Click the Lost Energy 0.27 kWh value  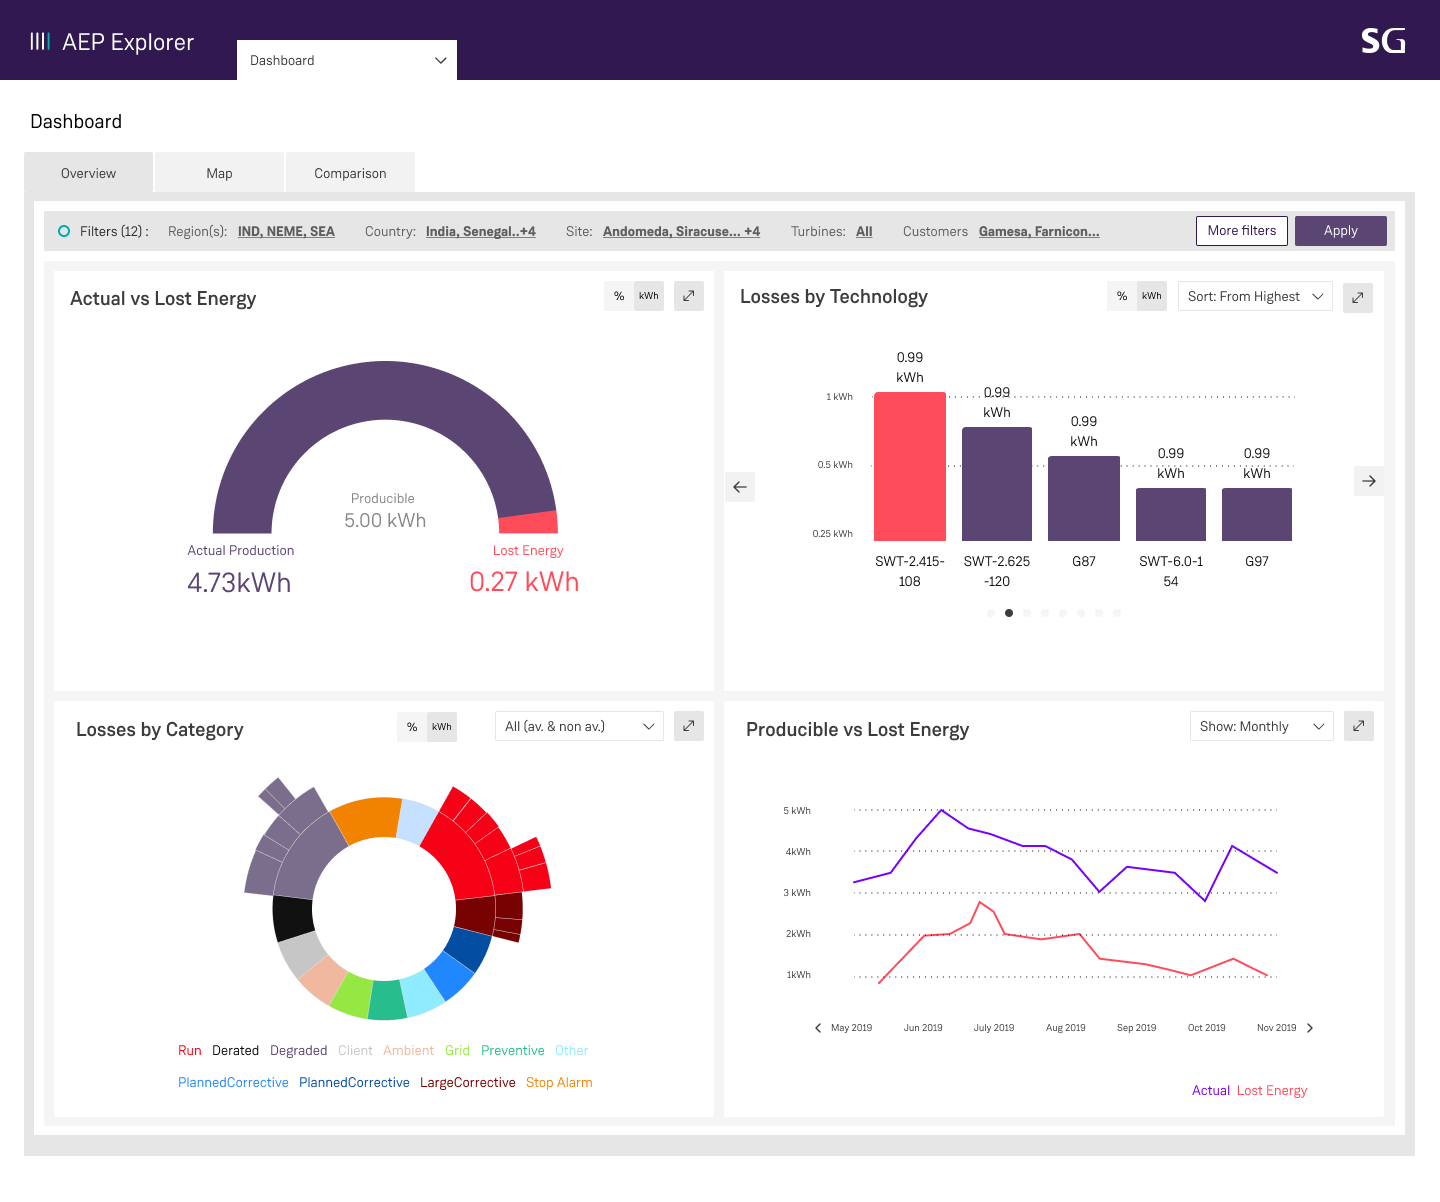pyautogui.click(x=524, y=582)
